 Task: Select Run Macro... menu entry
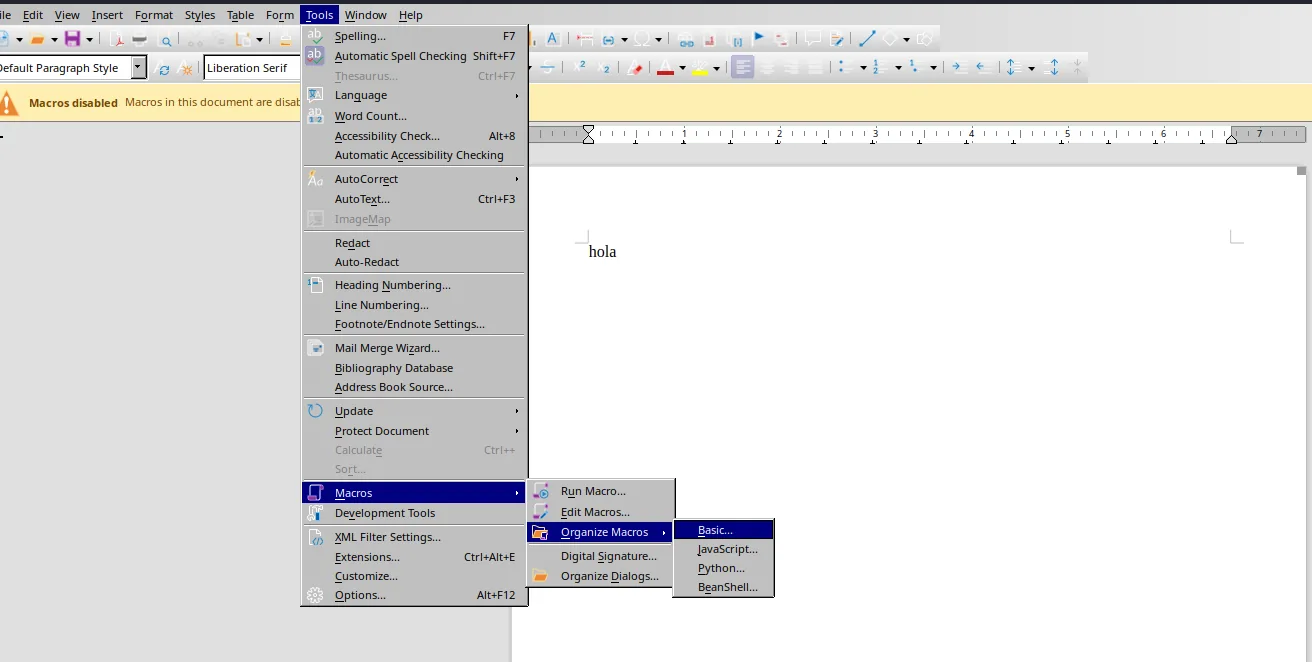[x=601, y=491]
